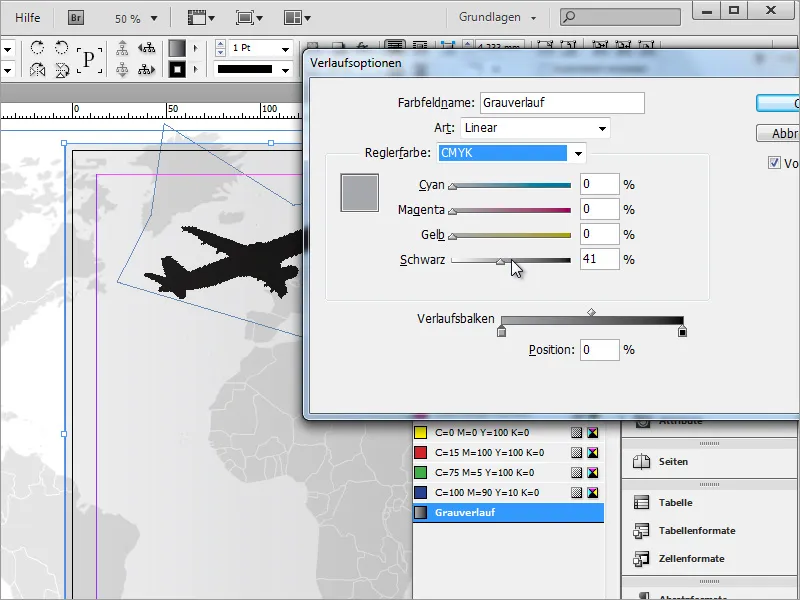Flip the selection vertically
The height and width of the screenshot is (600, 800).
pyautogui.click(x=61, y=69)
